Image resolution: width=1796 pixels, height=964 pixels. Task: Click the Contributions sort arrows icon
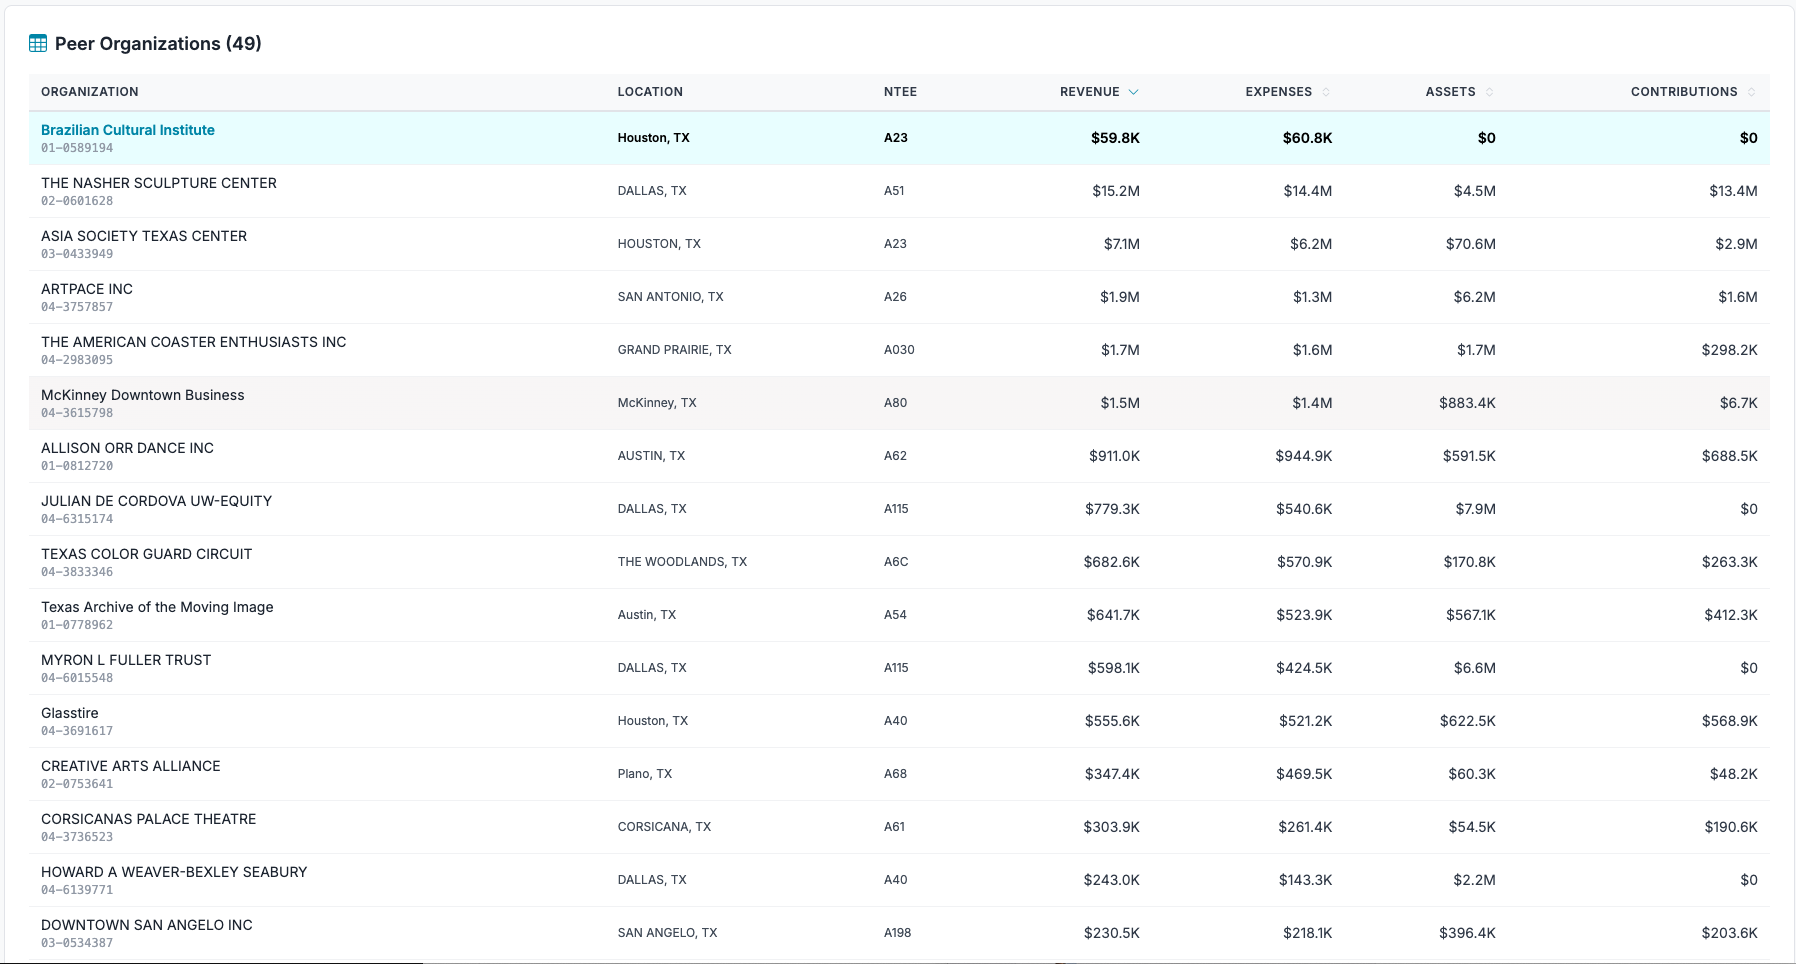tap(1751, 92)
